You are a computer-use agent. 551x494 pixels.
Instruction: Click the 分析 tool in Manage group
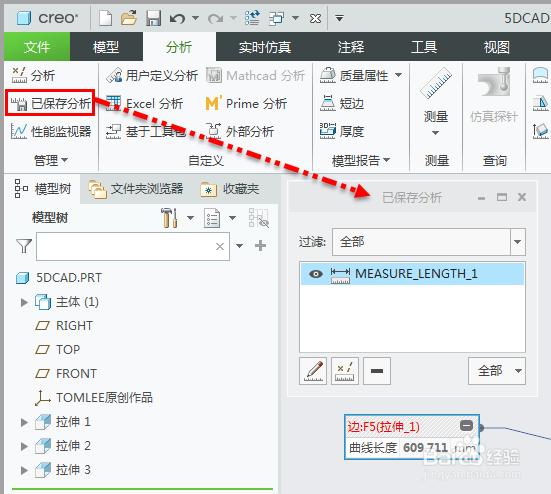point(33,75)
